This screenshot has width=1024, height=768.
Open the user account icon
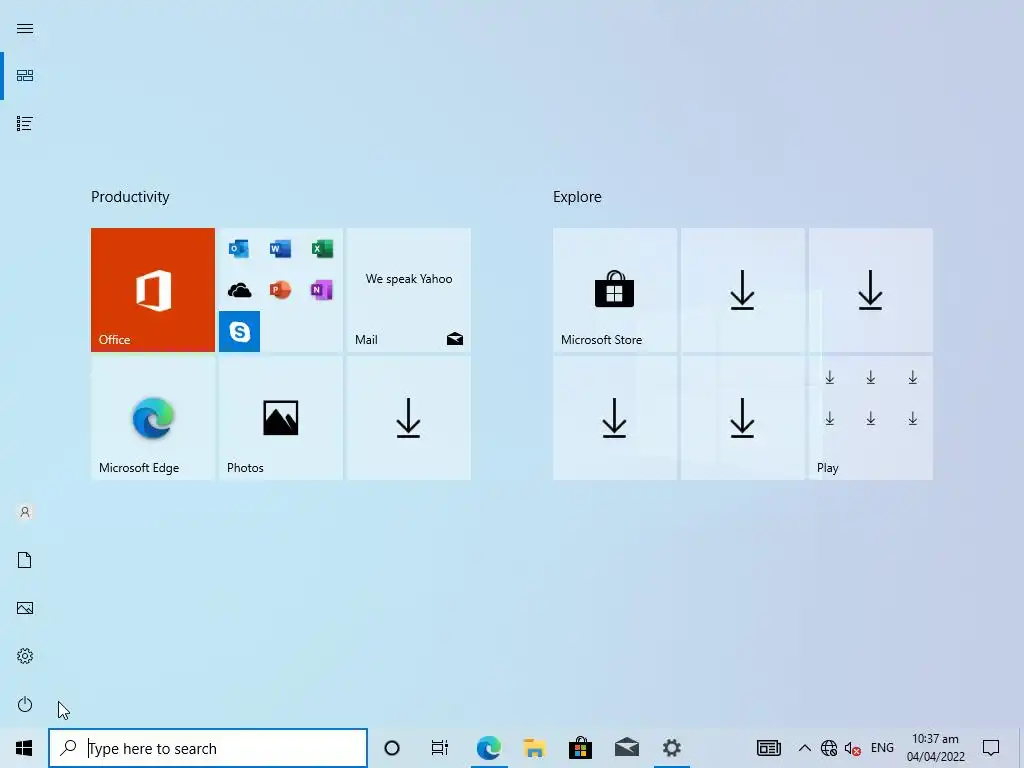coord(25,512)
